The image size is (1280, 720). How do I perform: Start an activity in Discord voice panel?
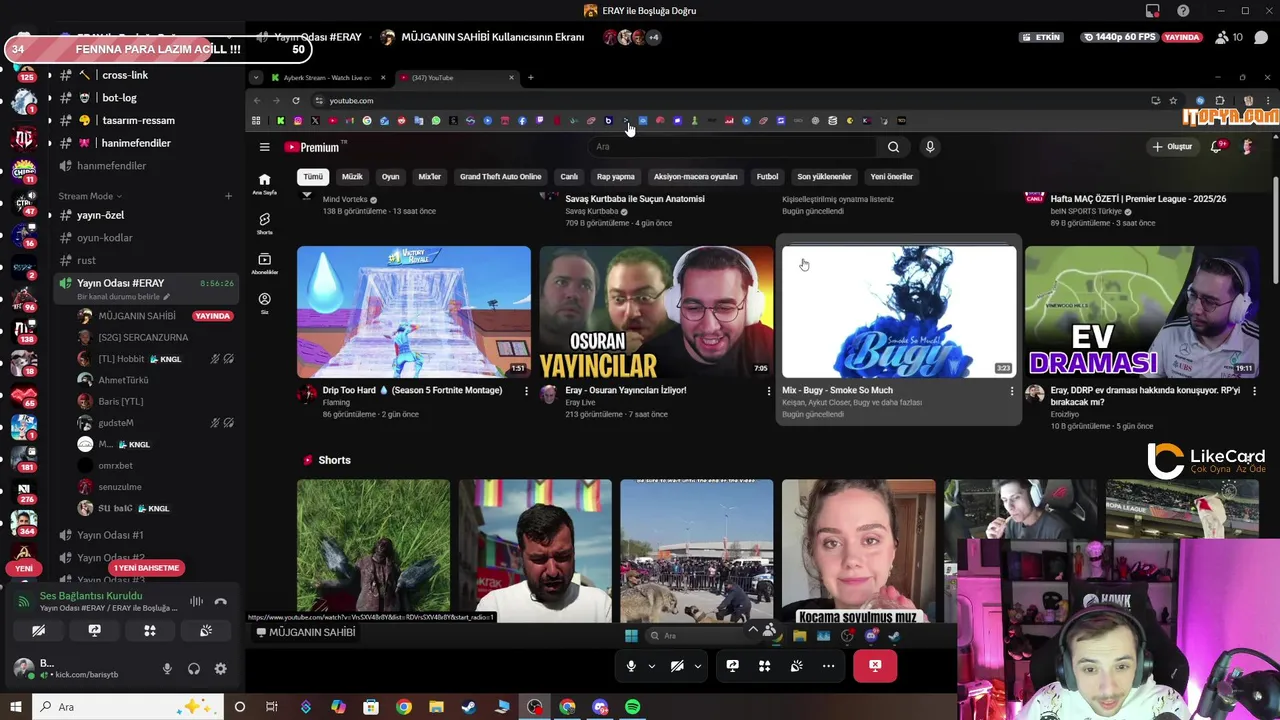150,631
